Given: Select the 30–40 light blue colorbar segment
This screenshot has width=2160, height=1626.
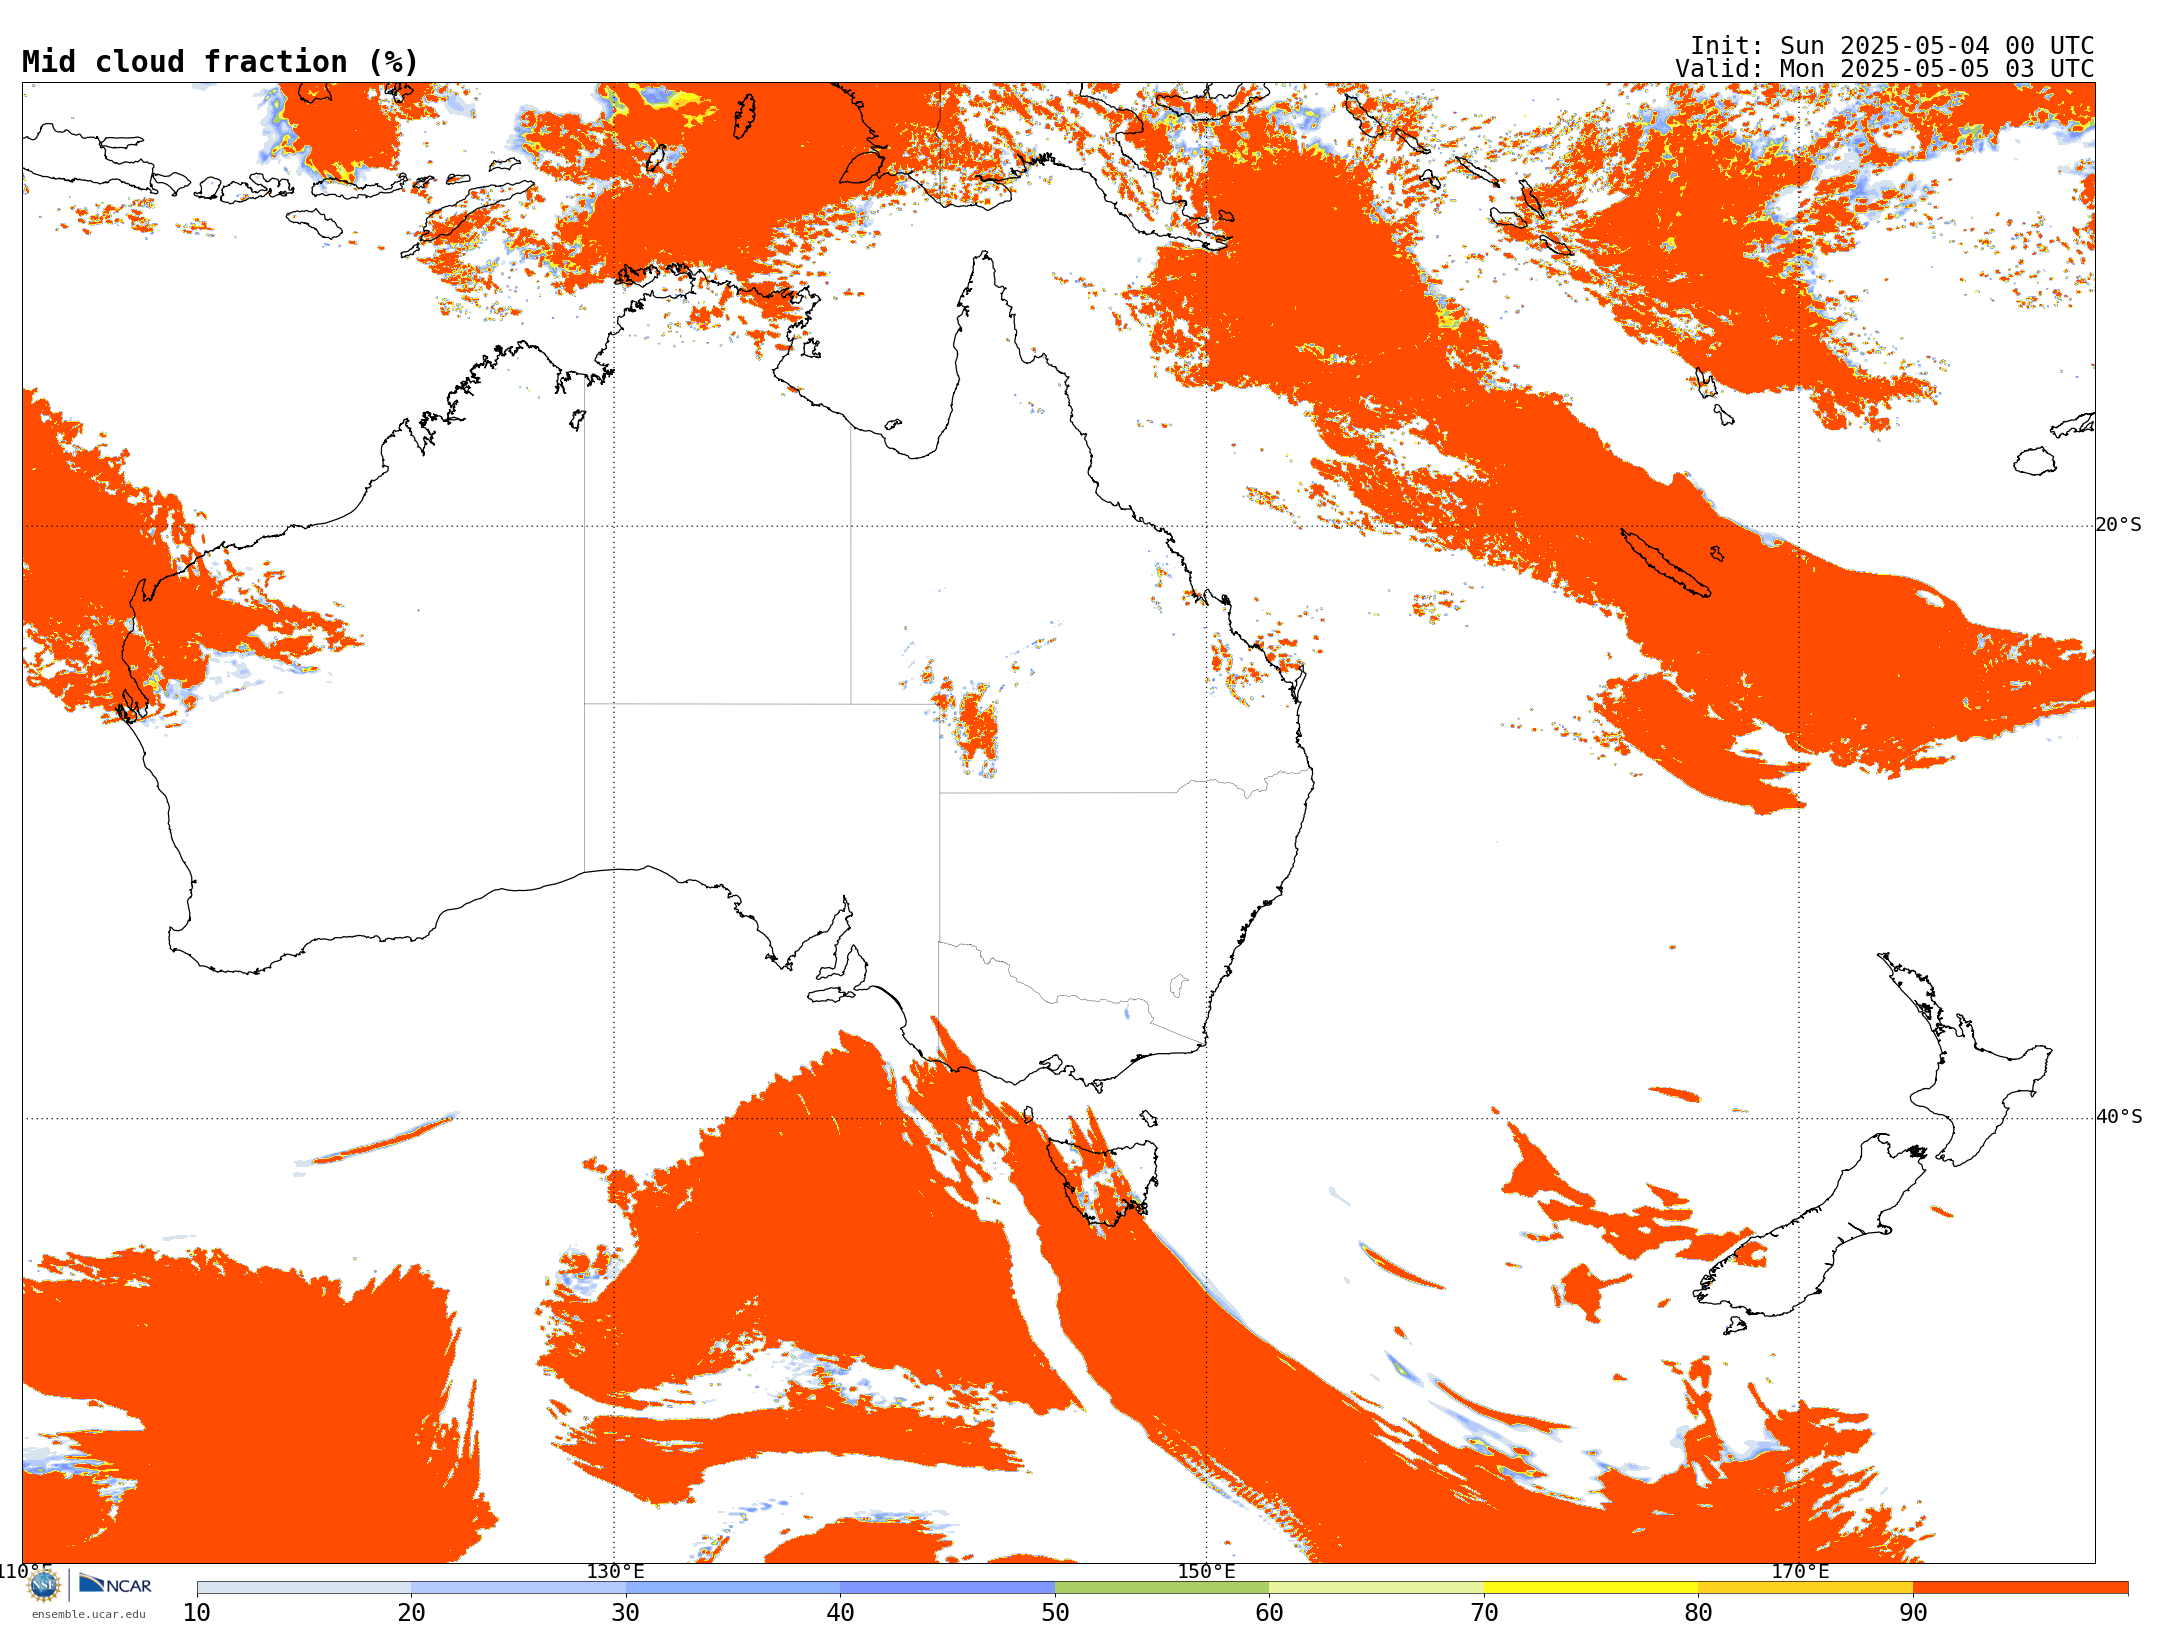Looking at the screenshot, I should coord(733,1588).
